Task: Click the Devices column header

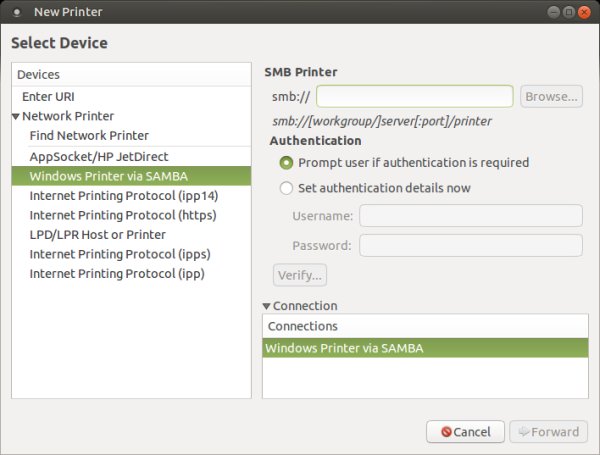Action: pos(131,75)
